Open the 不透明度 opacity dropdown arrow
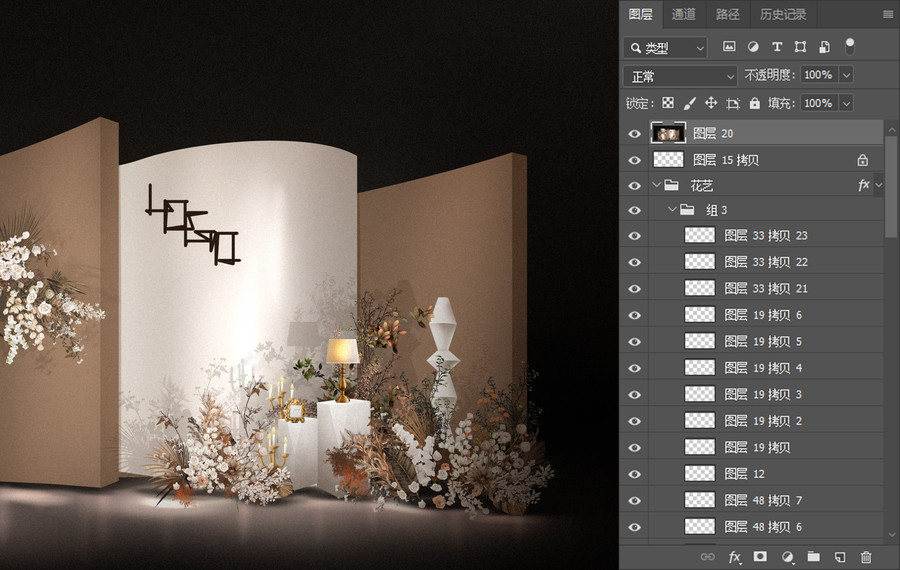 point(846,75)
